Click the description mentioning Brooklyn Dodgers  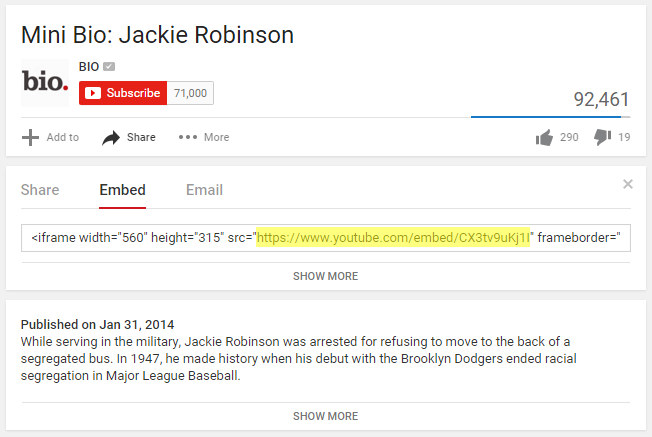point(299,358)
